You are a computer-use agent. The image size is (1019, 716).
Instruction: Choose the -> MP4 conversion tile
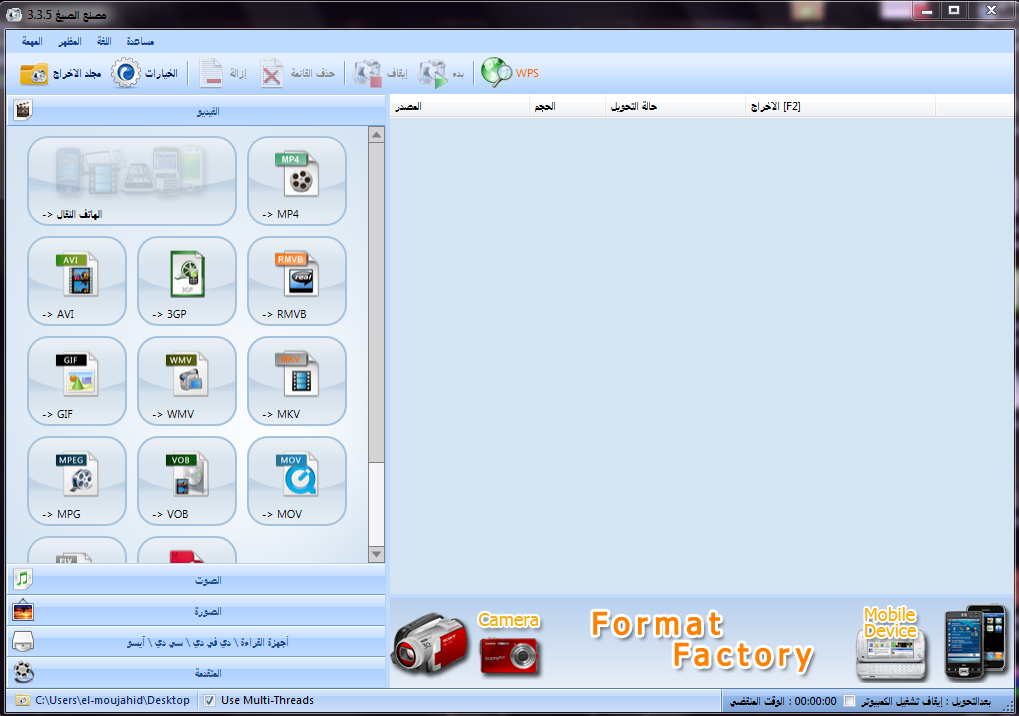(297, 181)
